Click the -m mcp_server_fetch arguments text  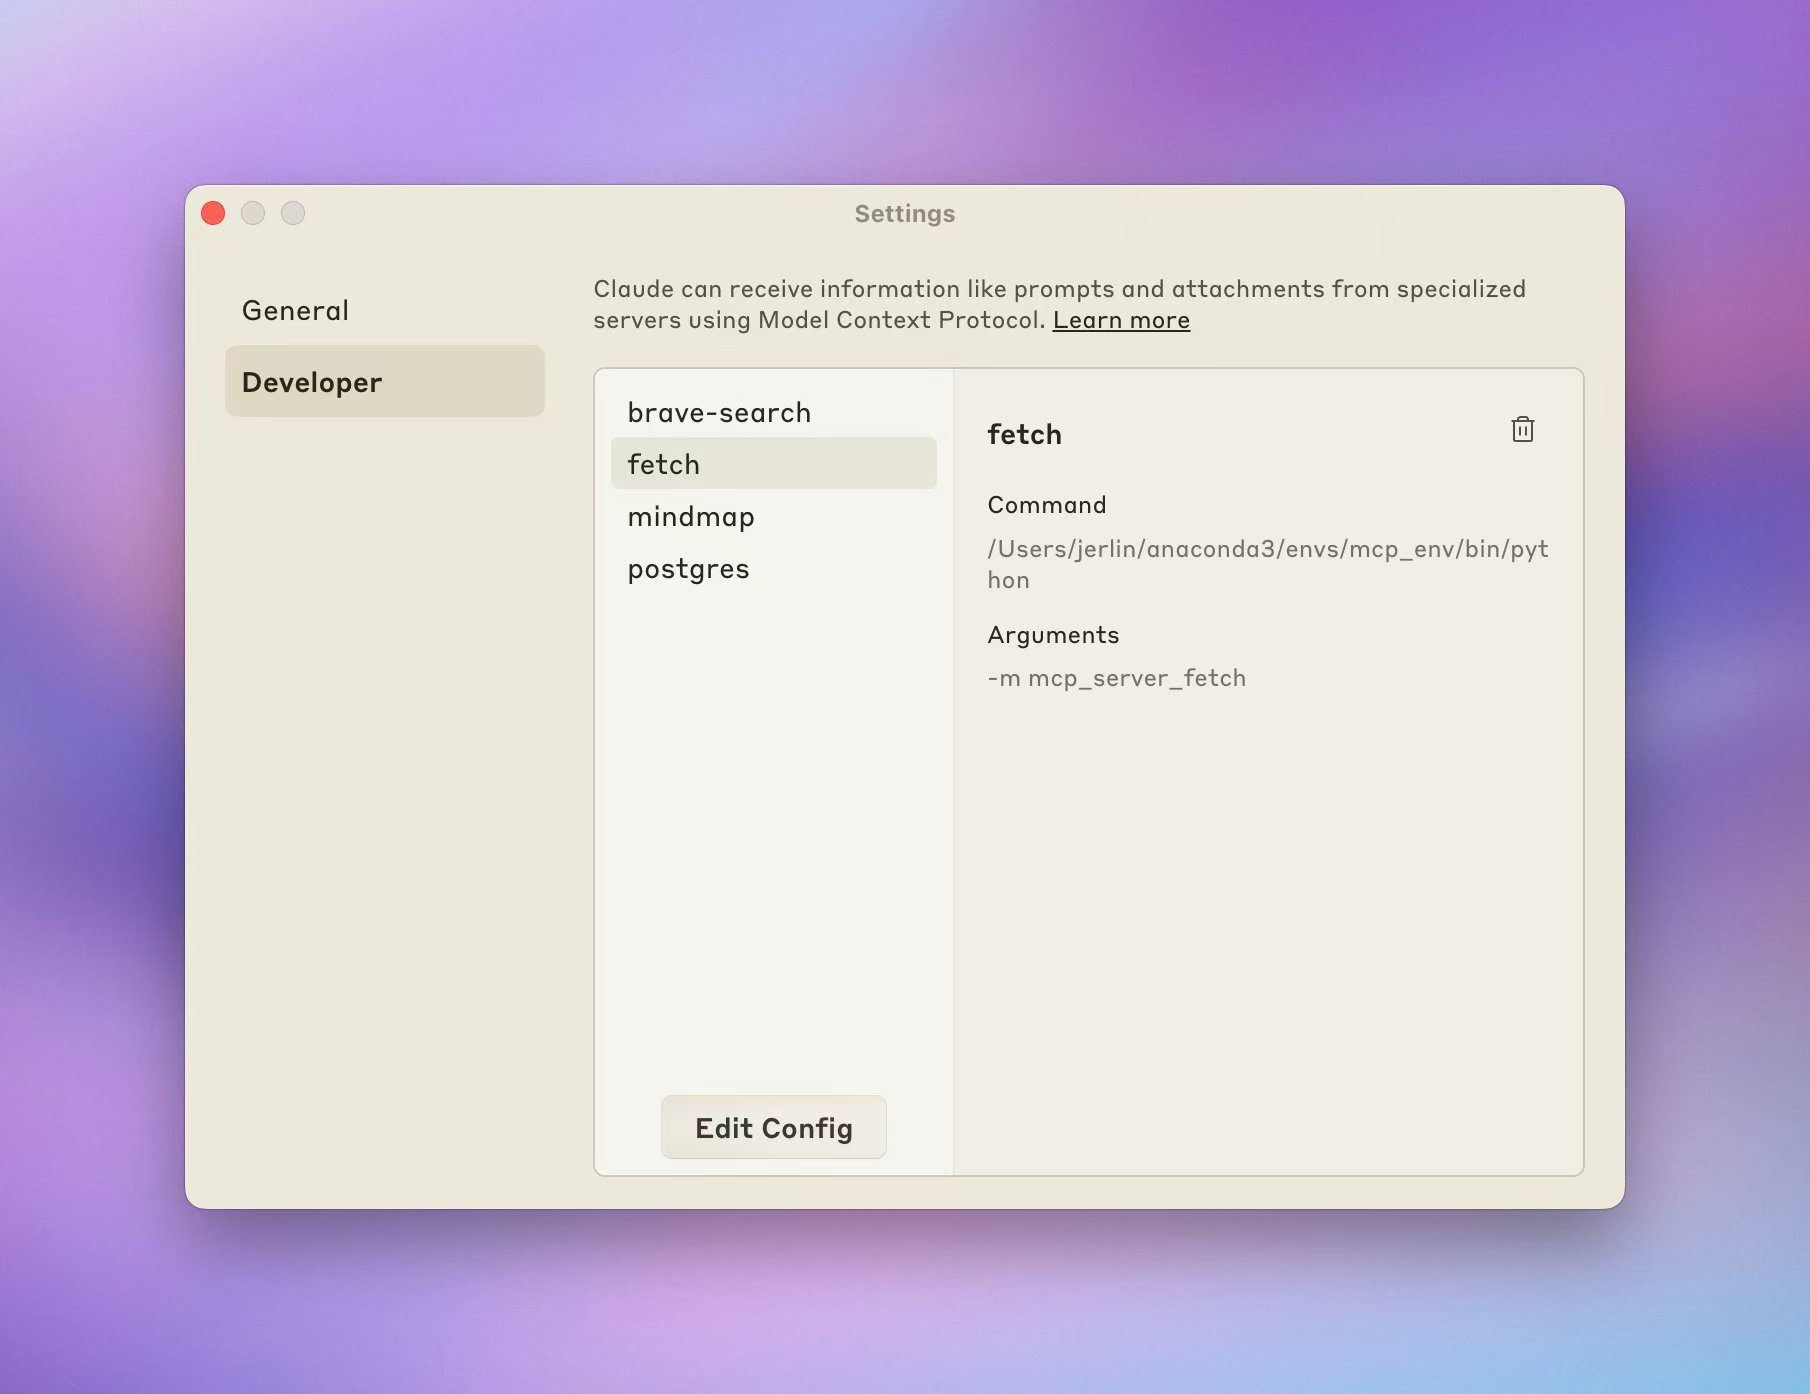pyautogui.click(x=1116, y=678)
